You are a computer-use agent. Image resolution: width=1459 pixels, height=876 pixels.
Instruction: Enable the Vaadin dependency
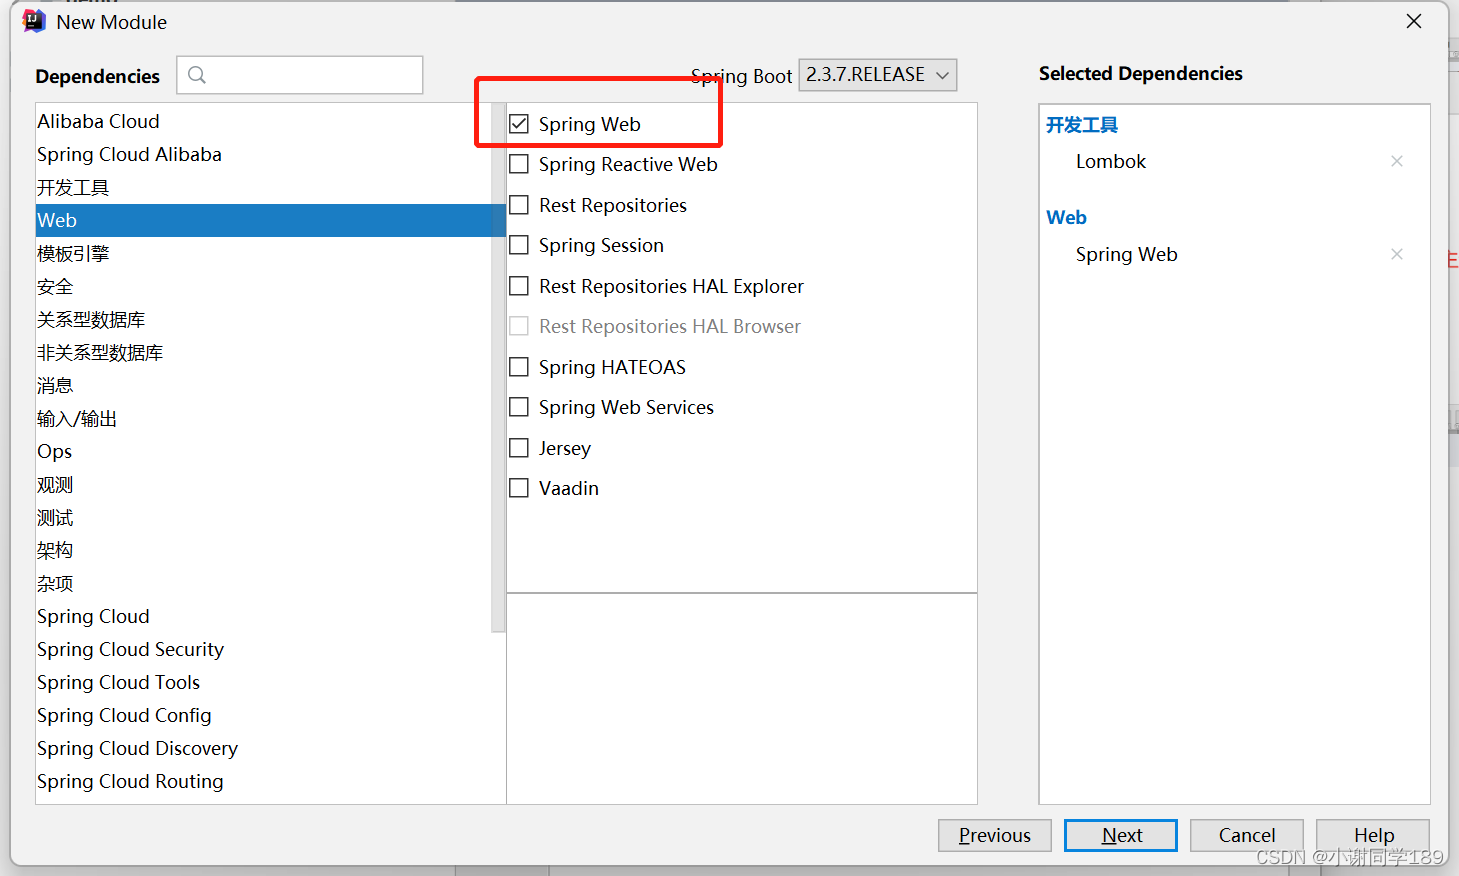[x=519, y=488]
